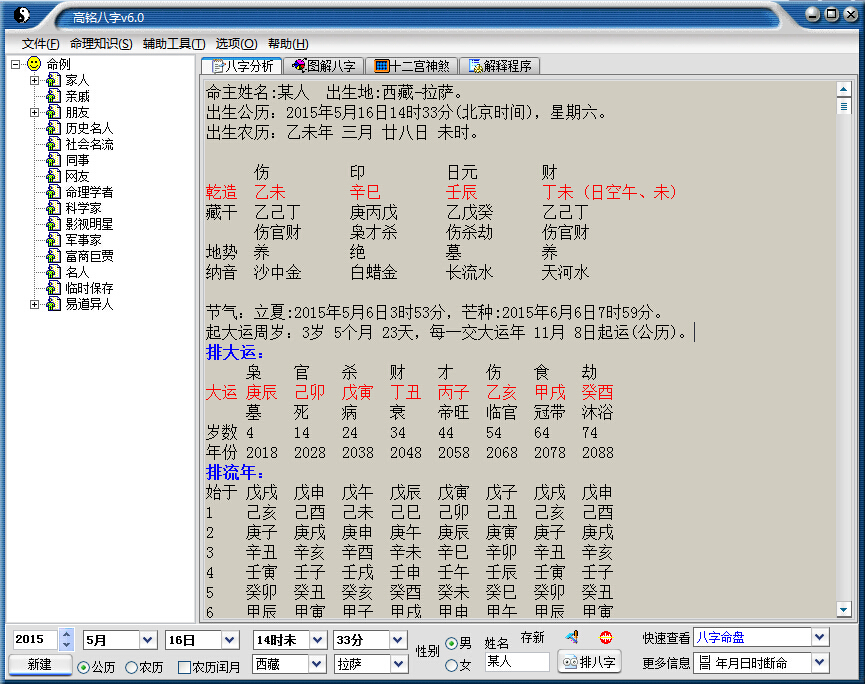Image resolution: width=865 pixels, height=684 pixels.
Task: Open the 命理知识(S) menu
Action: click(x=101, y=44)
